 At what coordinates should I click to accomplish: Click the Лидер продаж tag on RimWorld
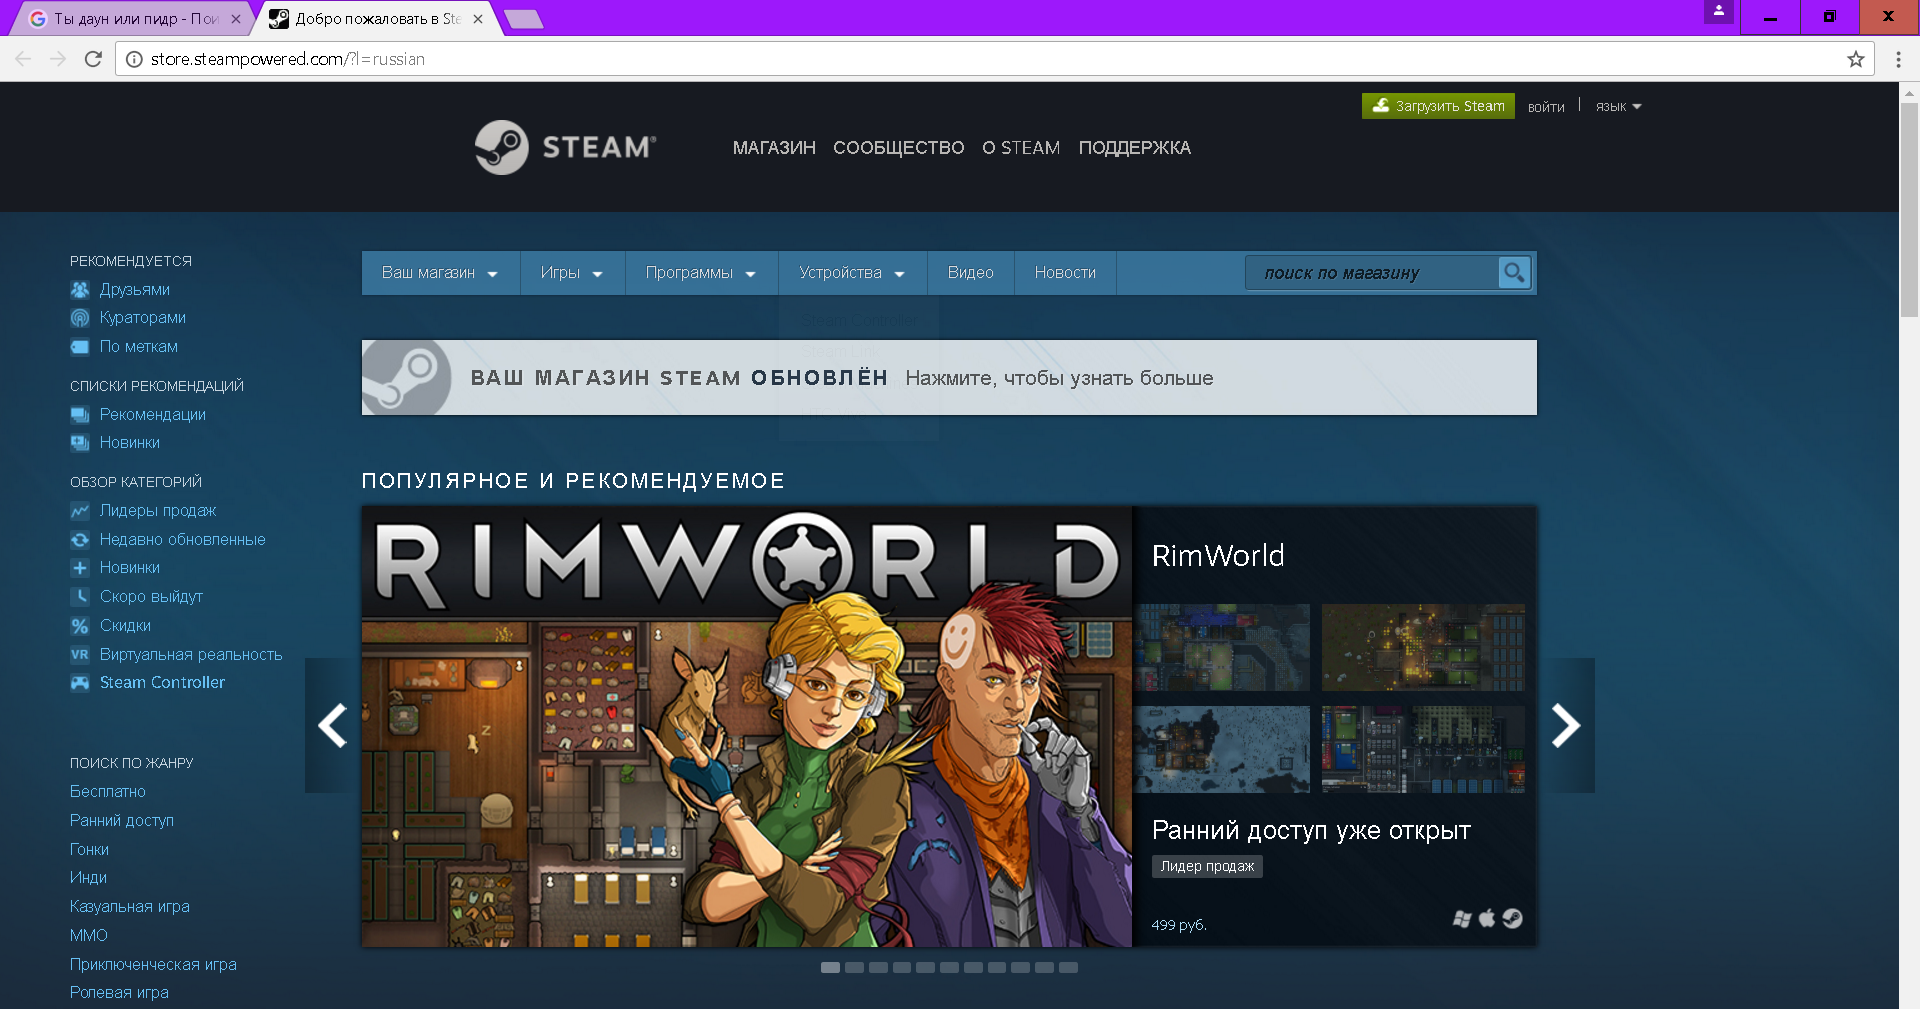1207,866
